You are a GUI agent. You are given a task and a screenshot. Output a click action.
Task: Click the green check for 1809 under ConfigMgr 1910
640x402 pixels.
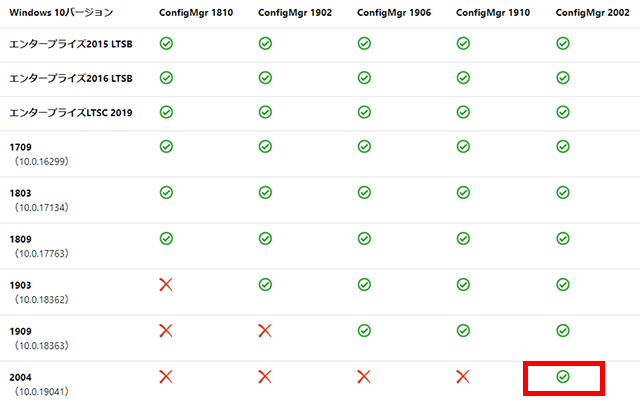tap(463, 238)
